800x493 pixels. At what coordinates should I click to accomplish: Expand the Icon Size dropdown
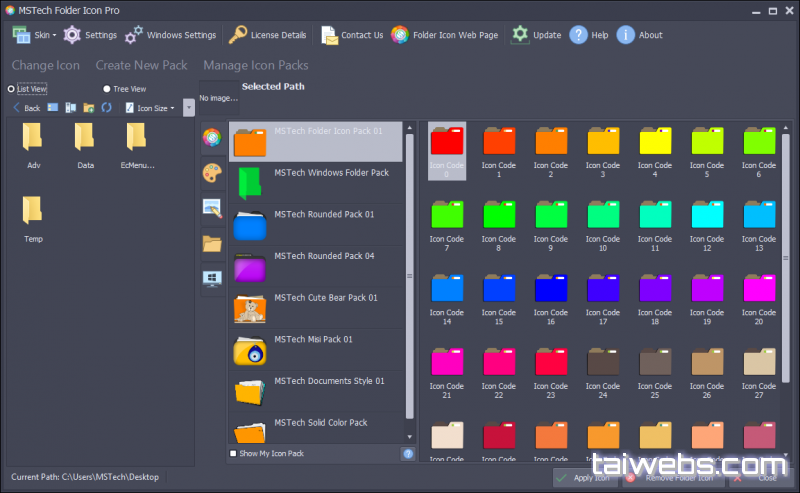(150, 107)
